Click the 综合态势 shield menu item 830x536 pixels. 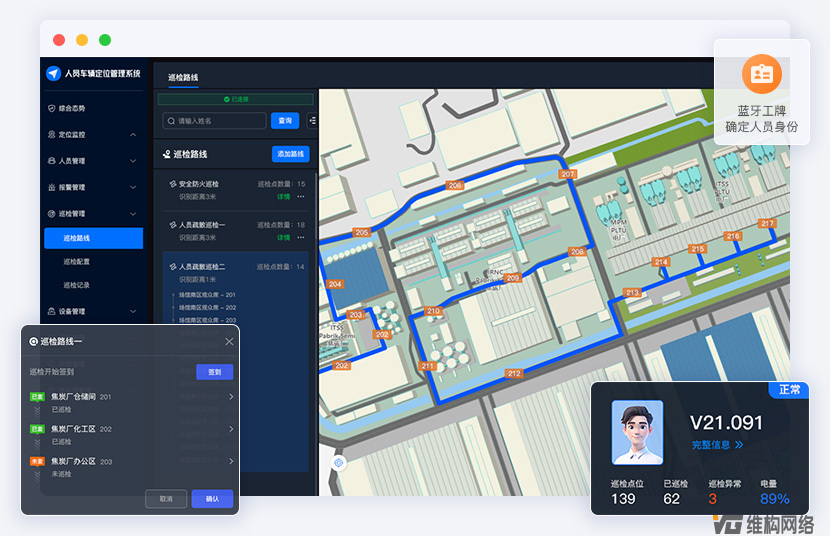pos(72,108)
